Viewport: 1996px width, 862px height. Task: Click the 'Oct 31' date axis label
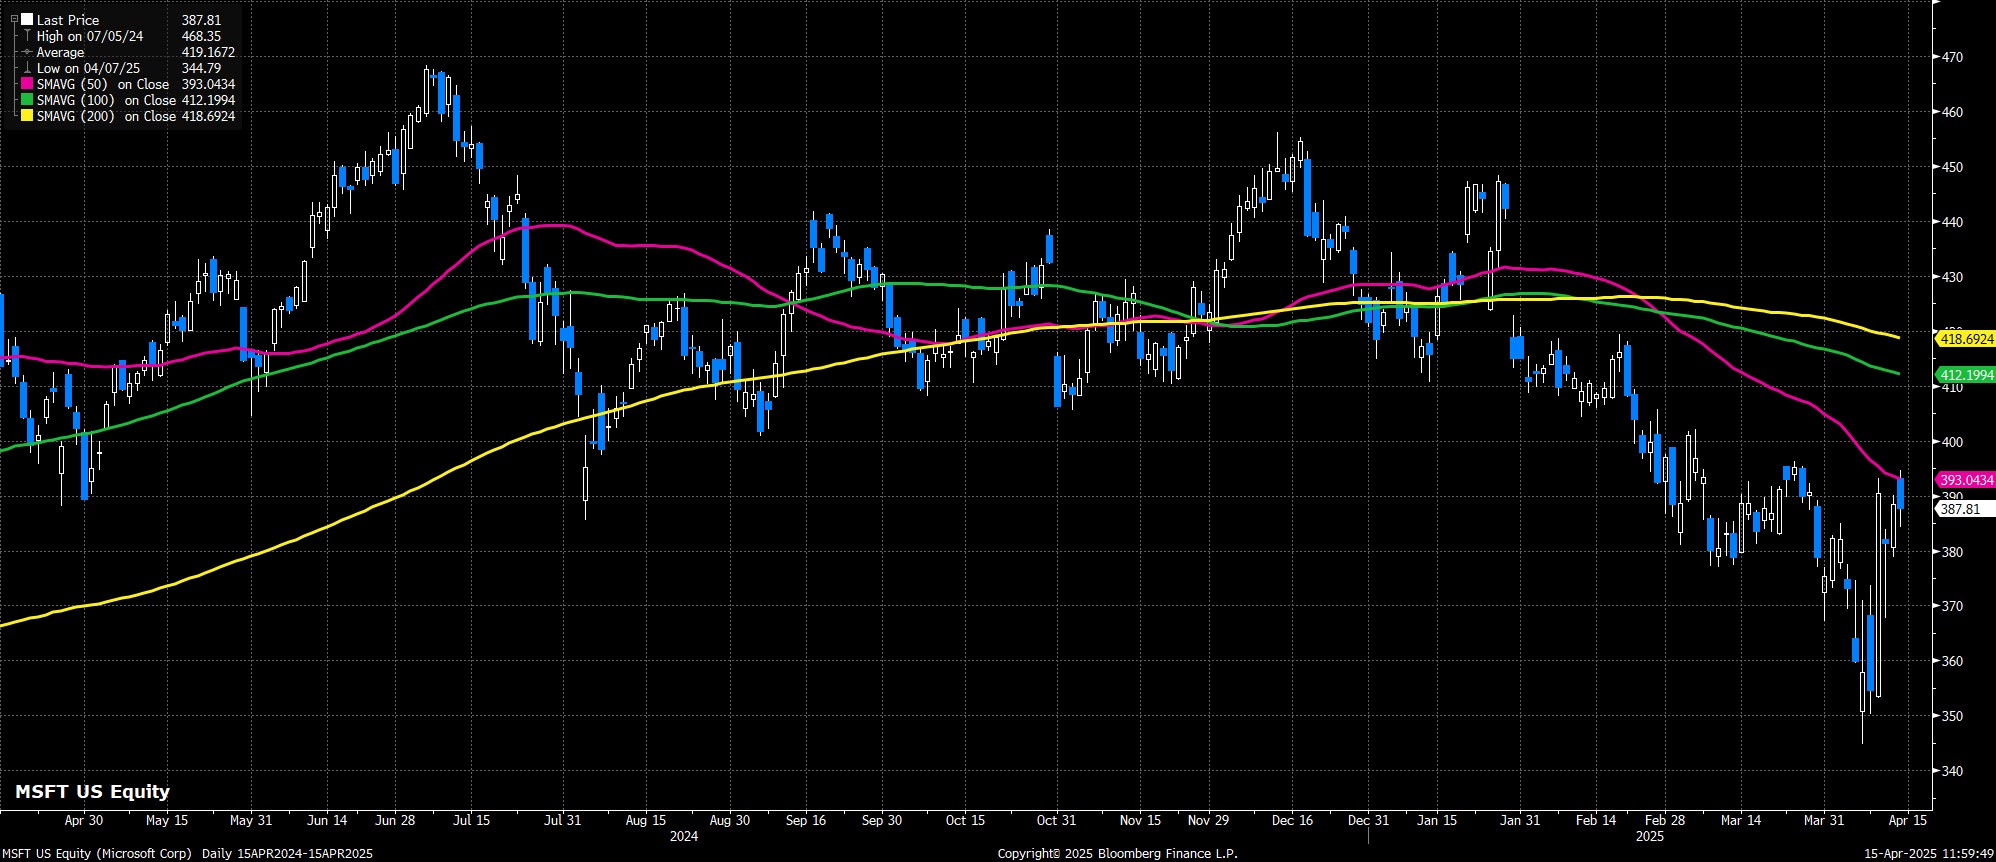(1056, 820)
